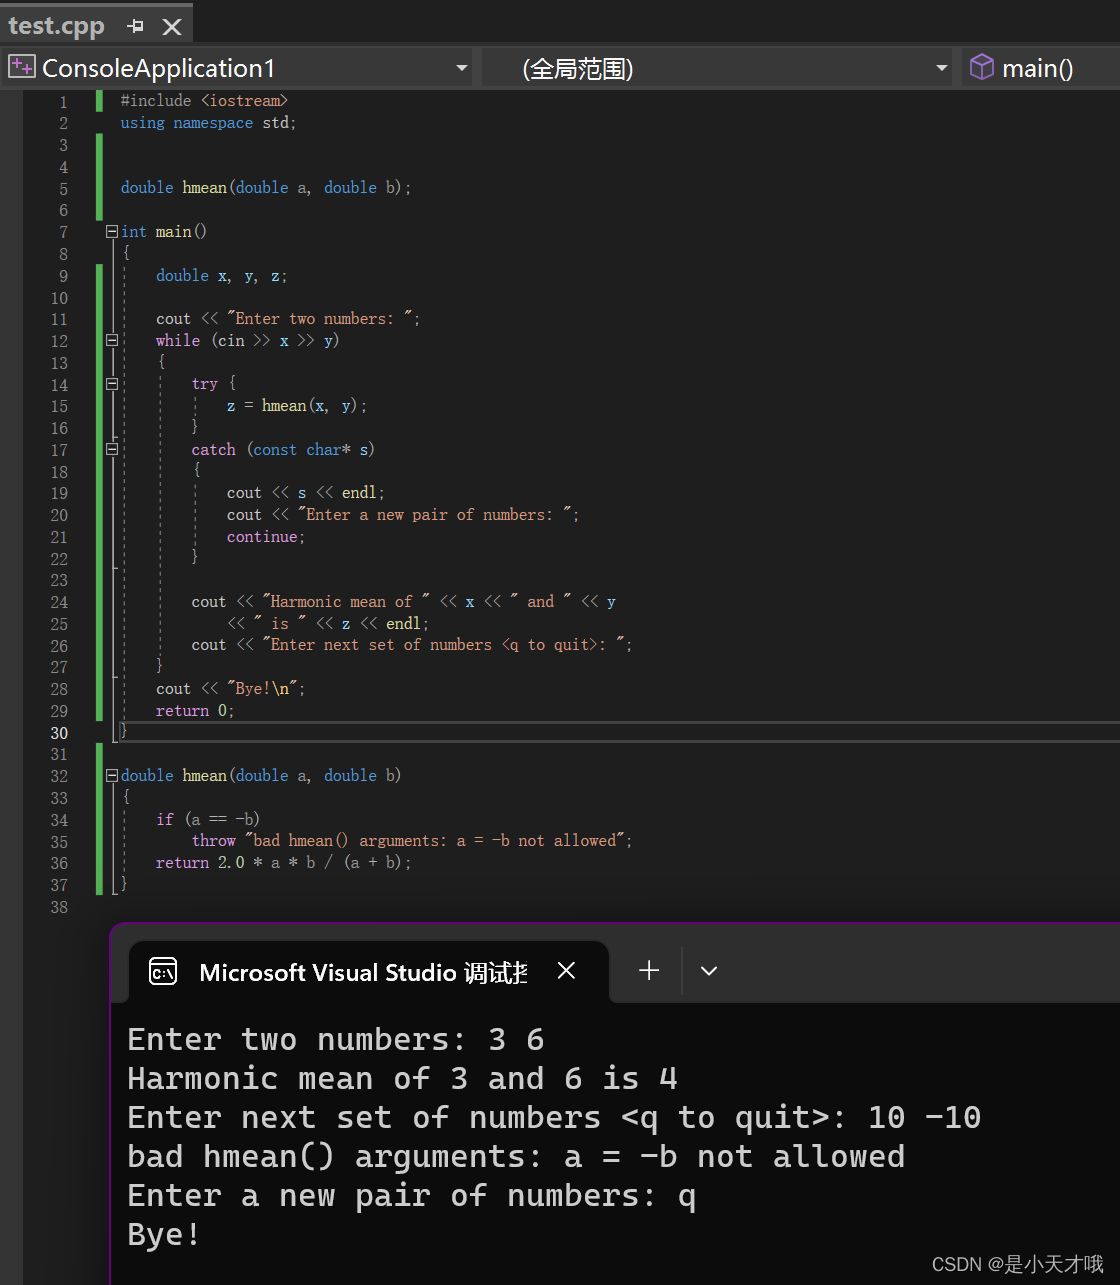Collapse the hmean function definition
This screenshot has height=1285, width=1120.
pos(112,775)
